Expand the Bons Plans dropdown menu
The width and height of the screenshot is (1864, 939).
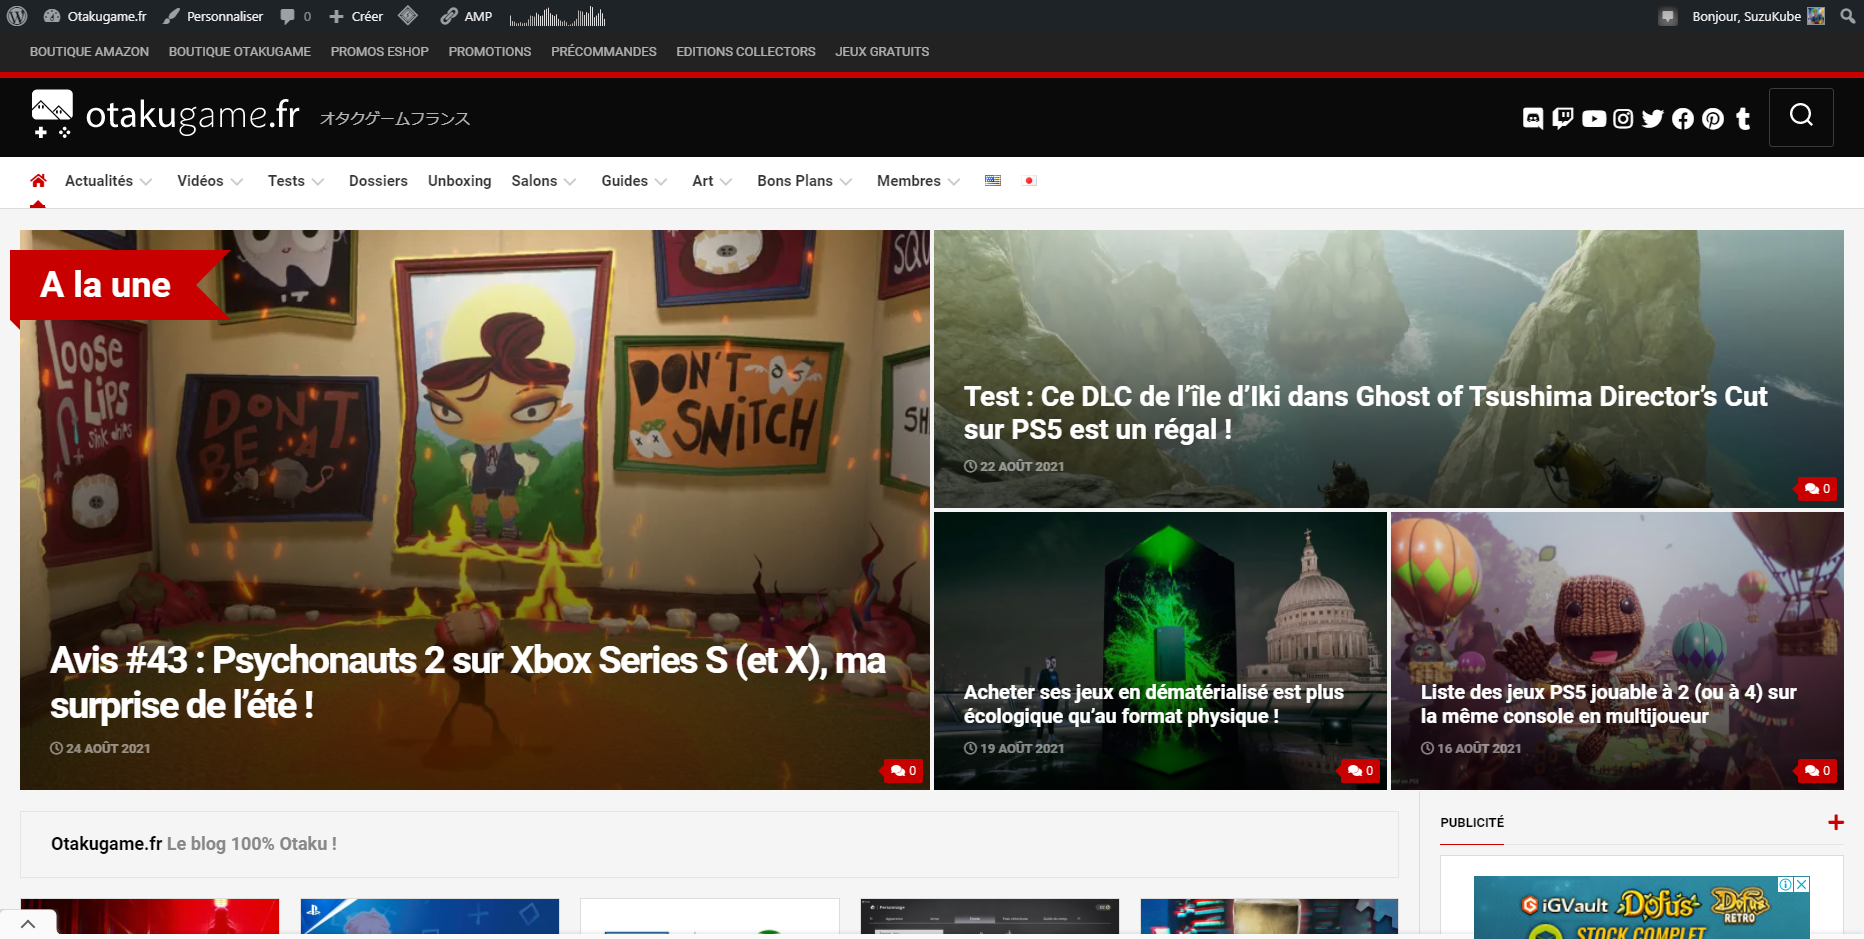point(805,181)
